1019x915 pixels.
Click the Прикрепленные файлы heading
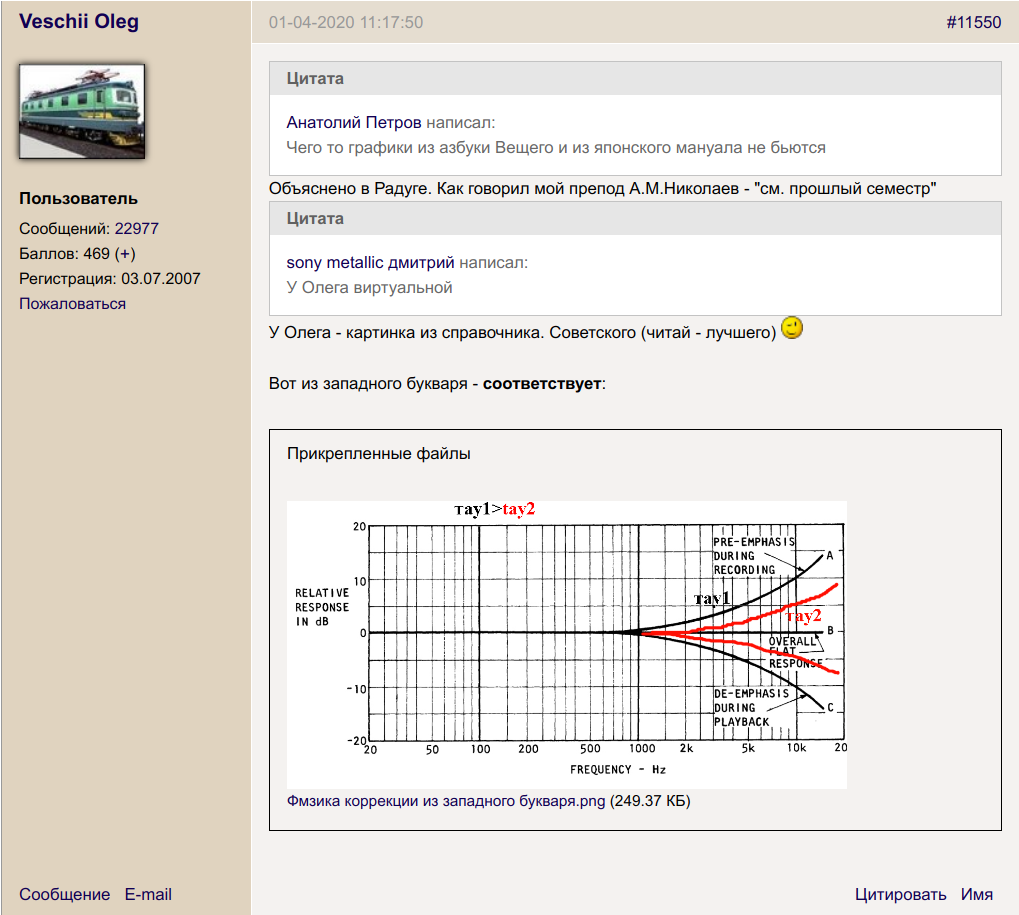click(378, 454)
